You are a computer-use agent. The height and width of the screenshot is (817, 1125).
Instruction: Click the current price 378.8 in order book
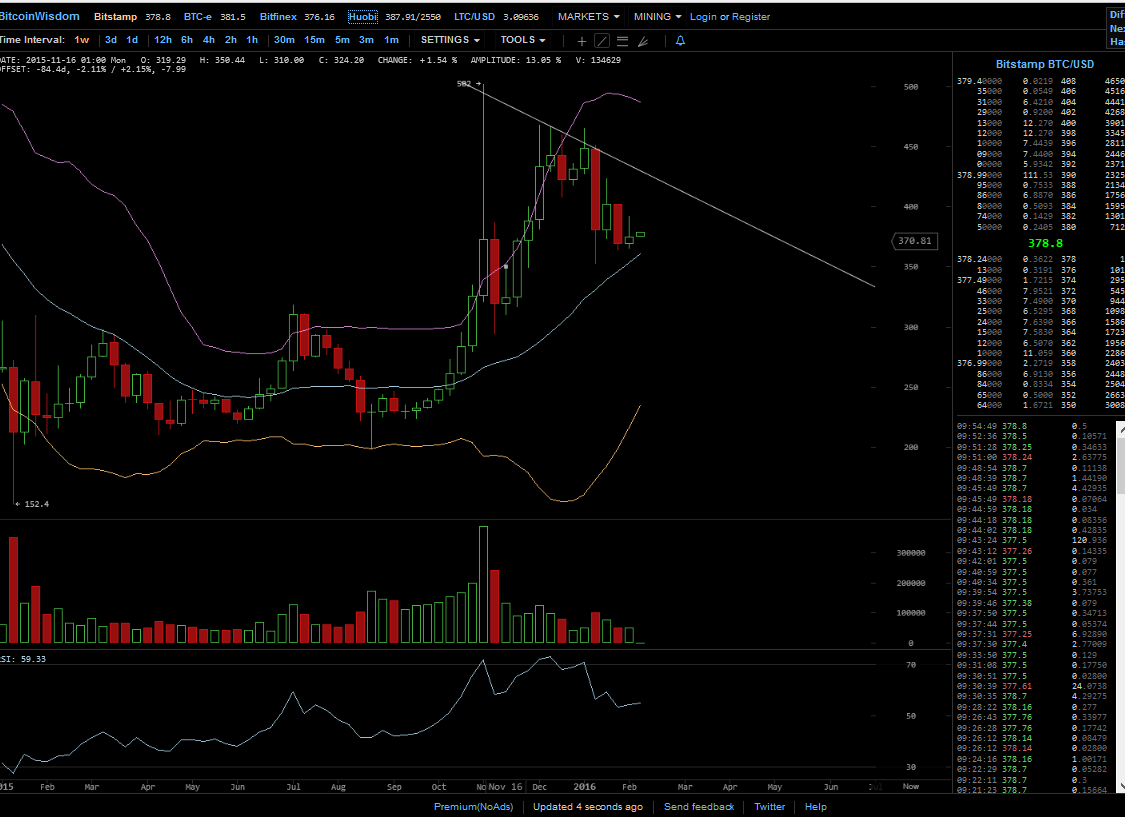tap(1045, 243)
